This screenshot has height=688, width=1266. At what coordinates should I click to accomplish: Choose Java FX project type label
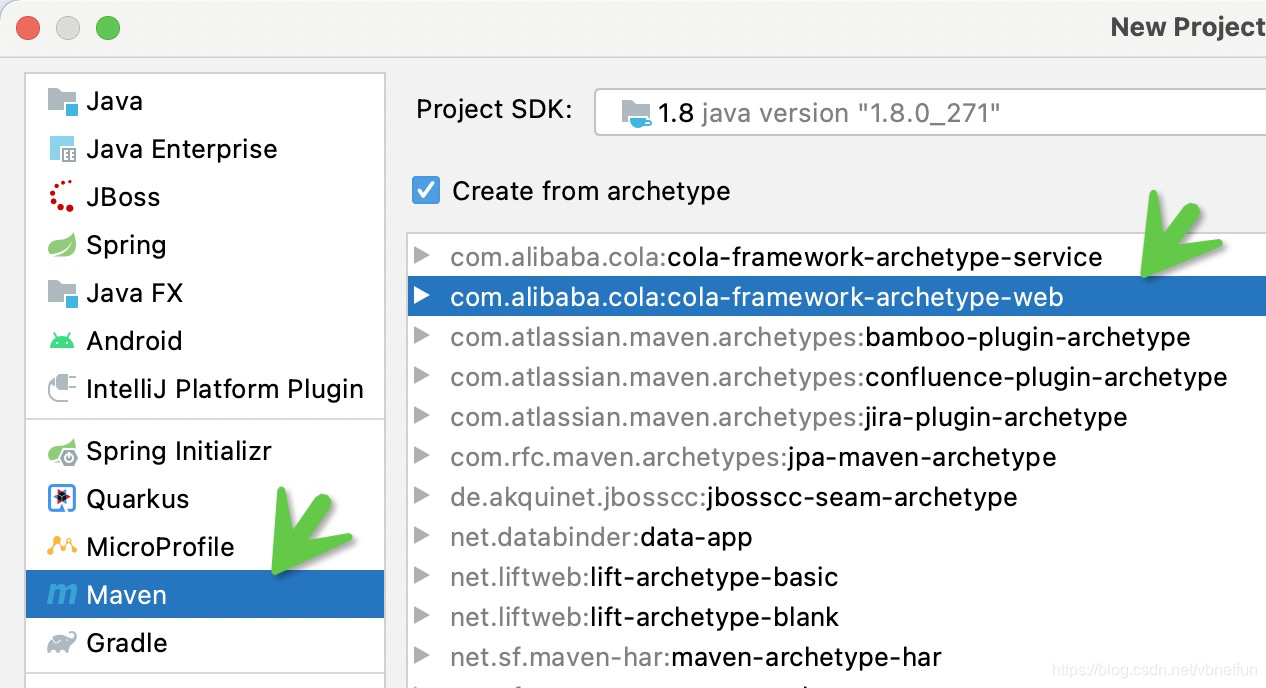[x=135, y=293]
